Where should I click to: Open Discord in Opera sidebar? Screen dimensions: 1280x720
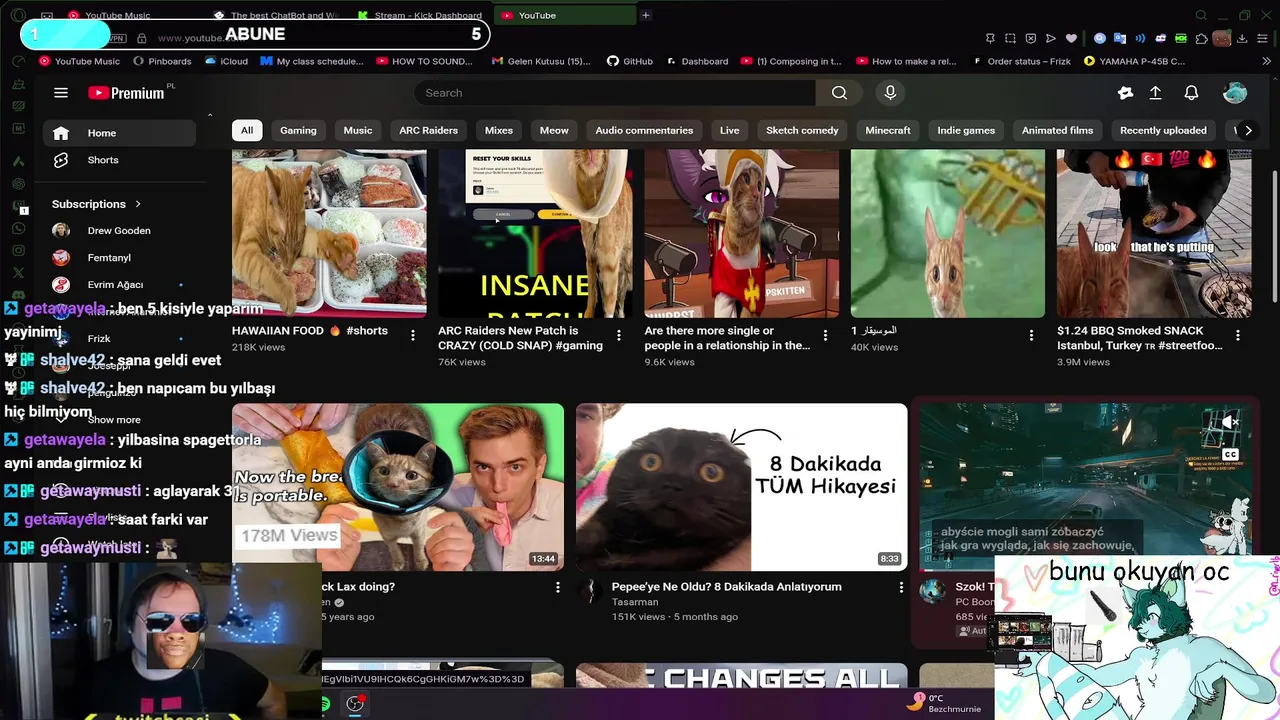18,294
